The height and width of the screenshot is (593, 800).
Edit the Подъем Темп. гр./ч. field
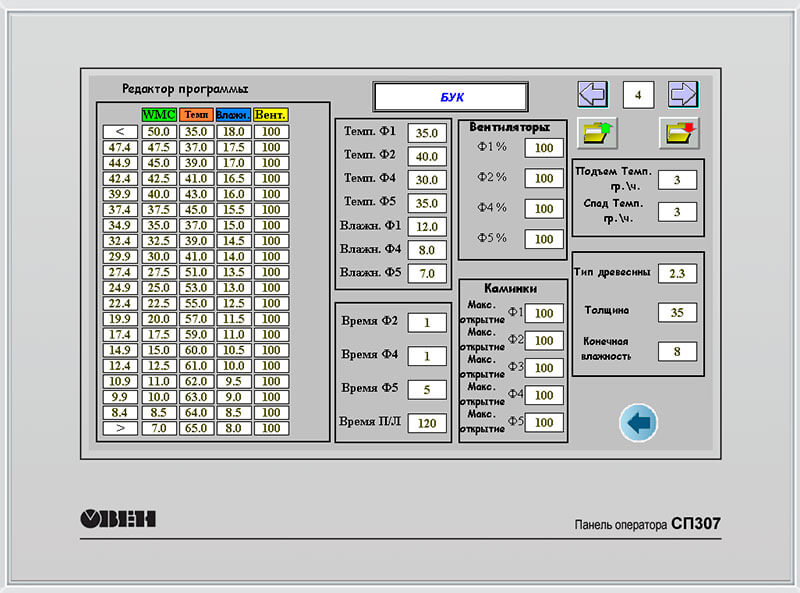[x=677, y=180]
